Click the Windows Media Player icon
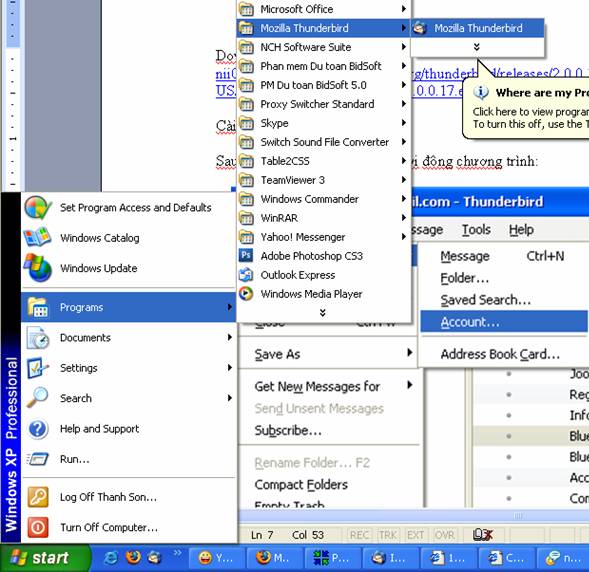The height and width of the screenshot is (572, 589). click(x=246, y=294)
